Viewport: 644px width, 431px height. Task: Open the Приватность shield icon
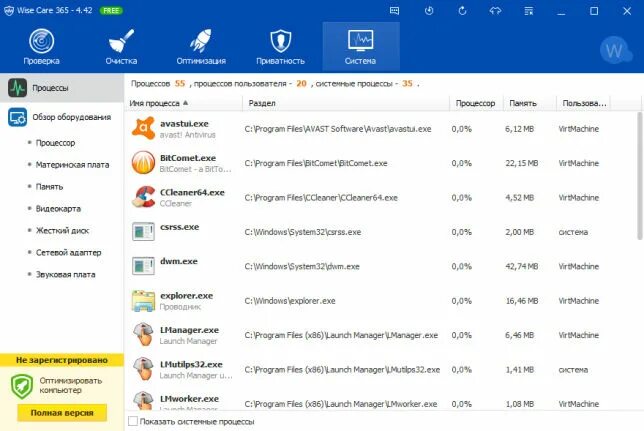(281, 41)
